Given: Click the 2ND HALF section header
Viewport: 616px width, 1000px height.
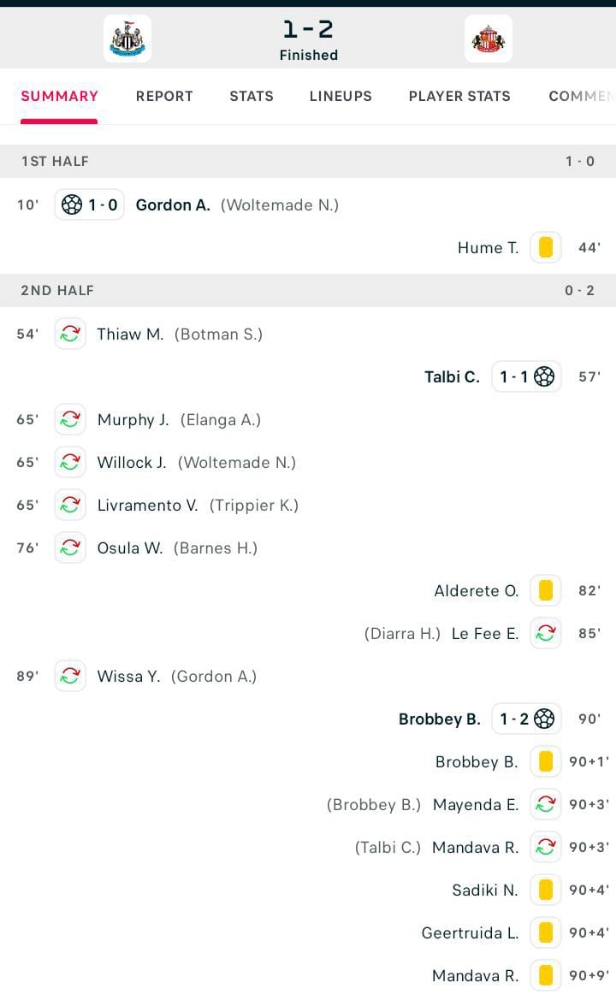Looking at the screenshot, I should point(57,290).
